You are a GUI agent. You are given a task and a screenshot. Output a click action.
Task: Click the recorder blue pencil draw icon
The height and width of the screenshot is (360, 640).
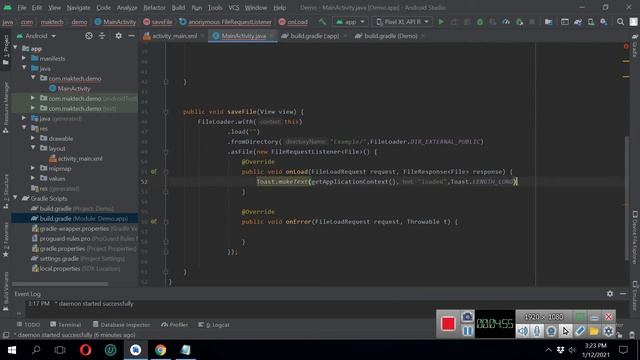(580, 331)
